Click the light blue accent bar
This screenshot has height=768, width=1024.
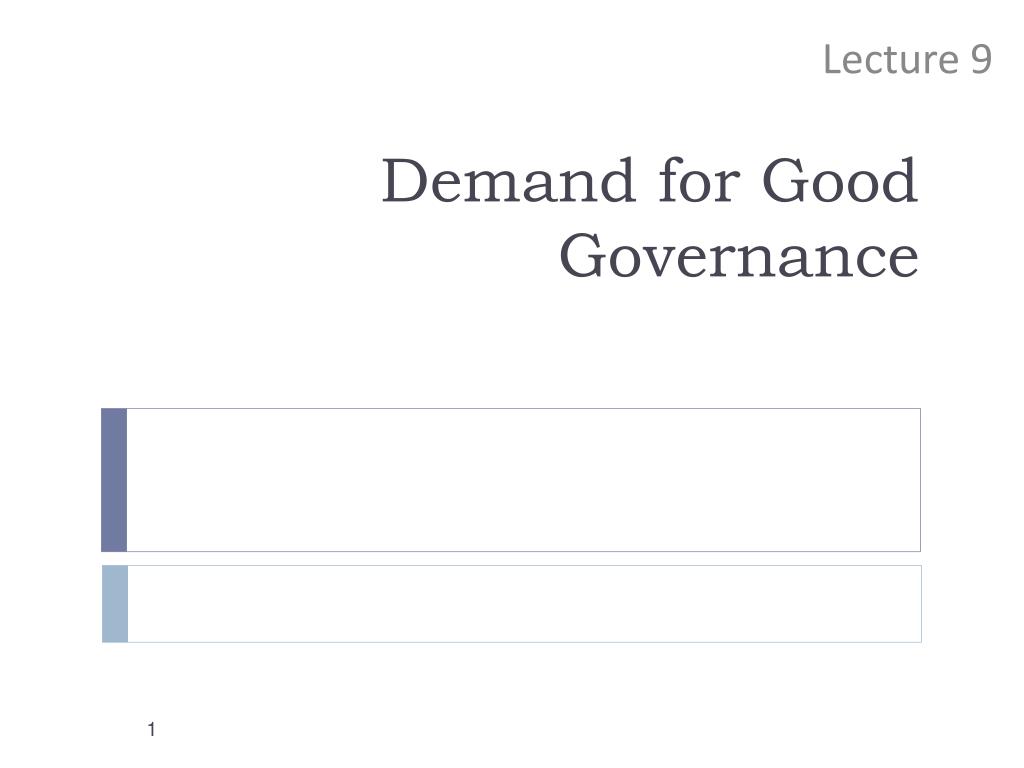click(115, 604)
